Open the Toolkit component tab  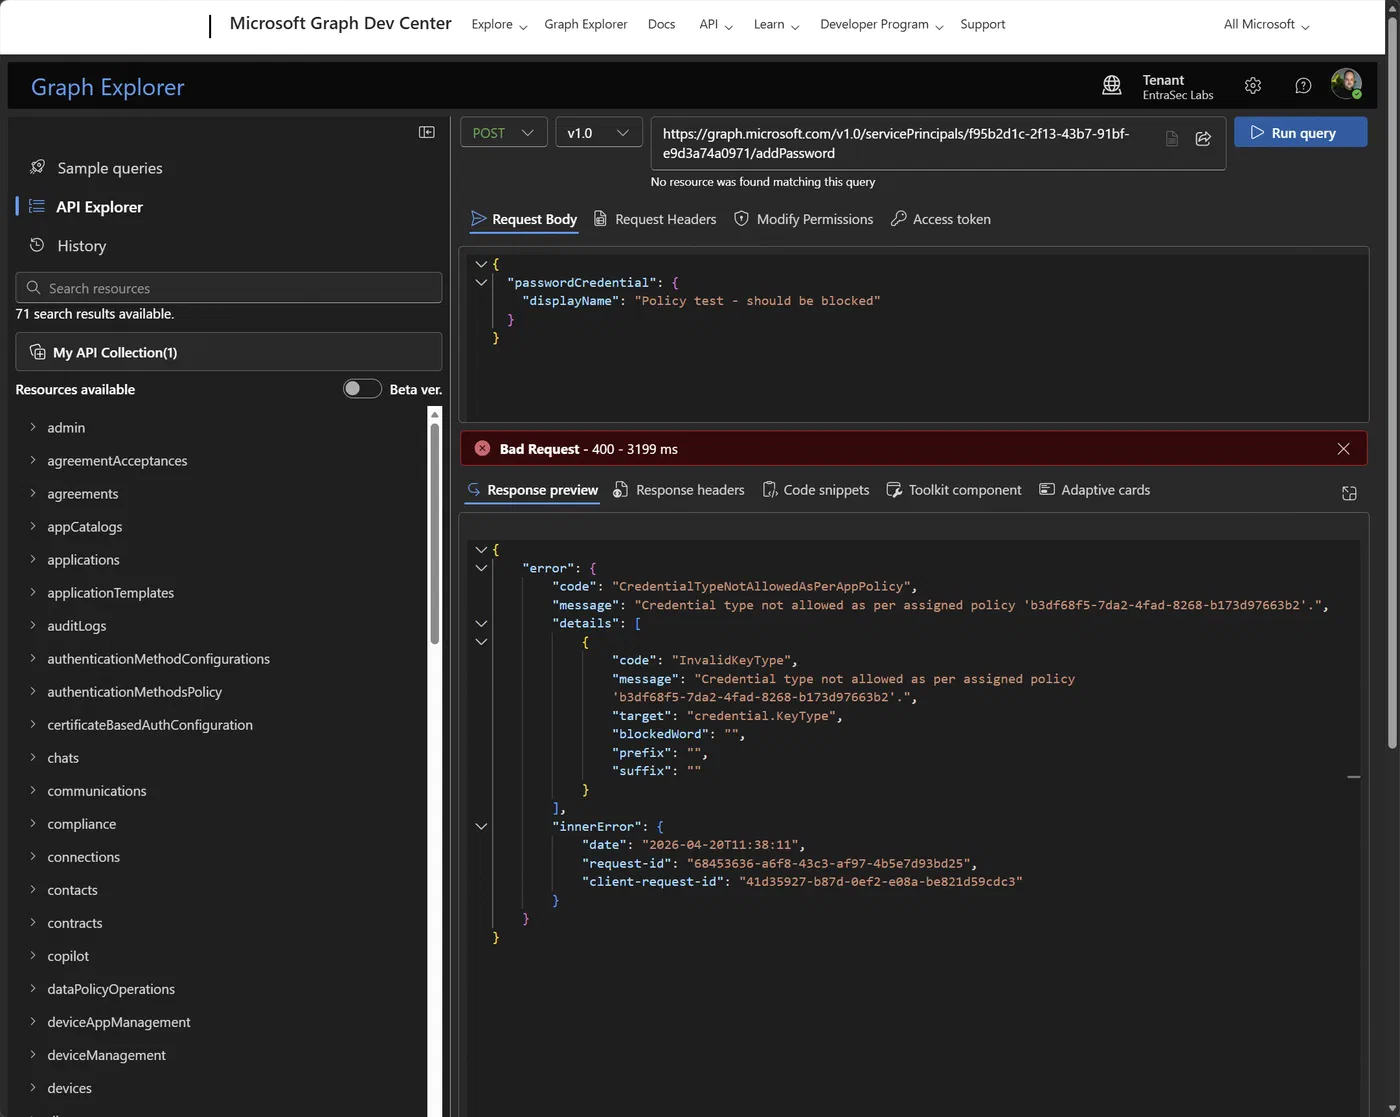pyautogui.click(x=953, y=490)
